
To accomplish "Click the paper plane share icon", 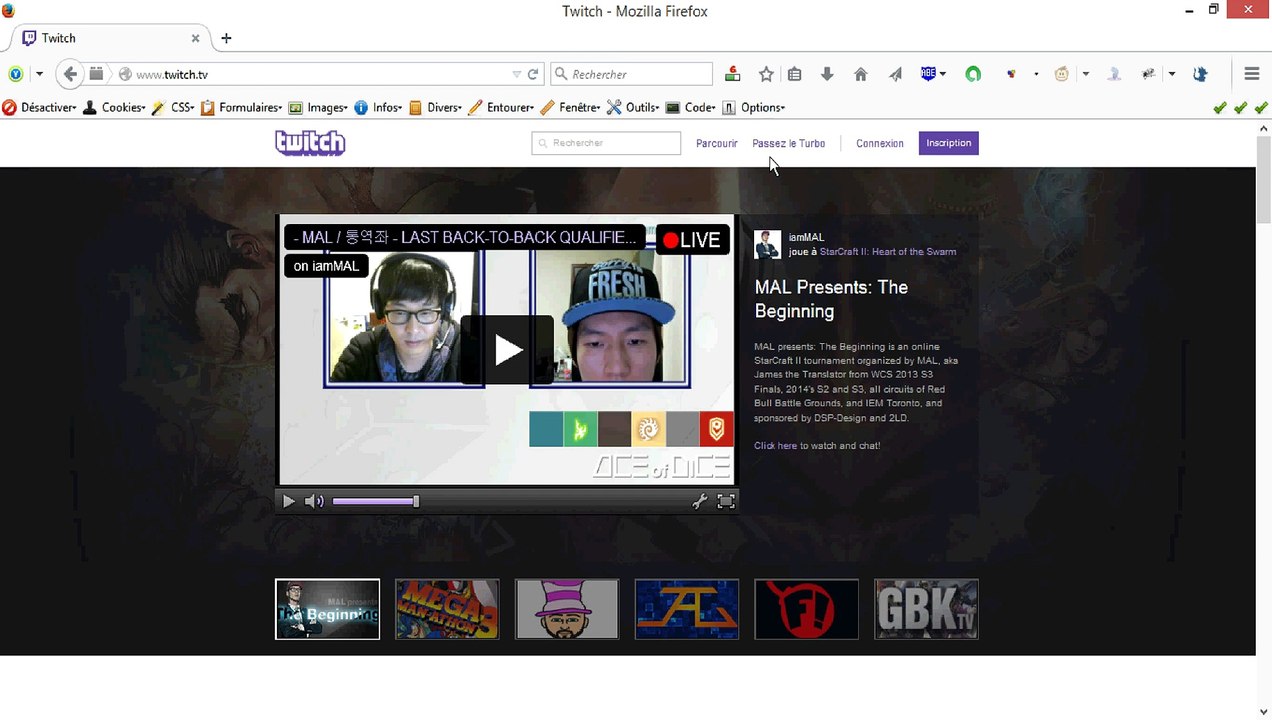I will point(896,74).
